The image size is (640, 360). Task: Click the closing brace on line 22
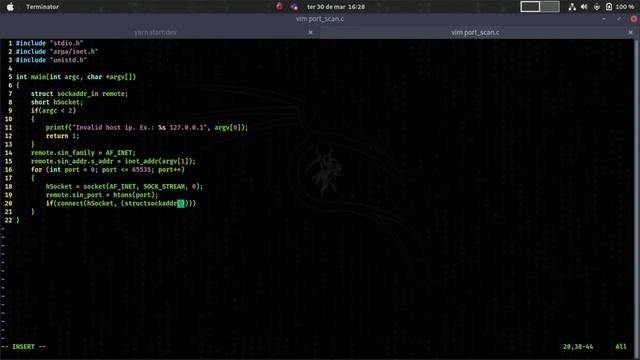click(18, 220)
